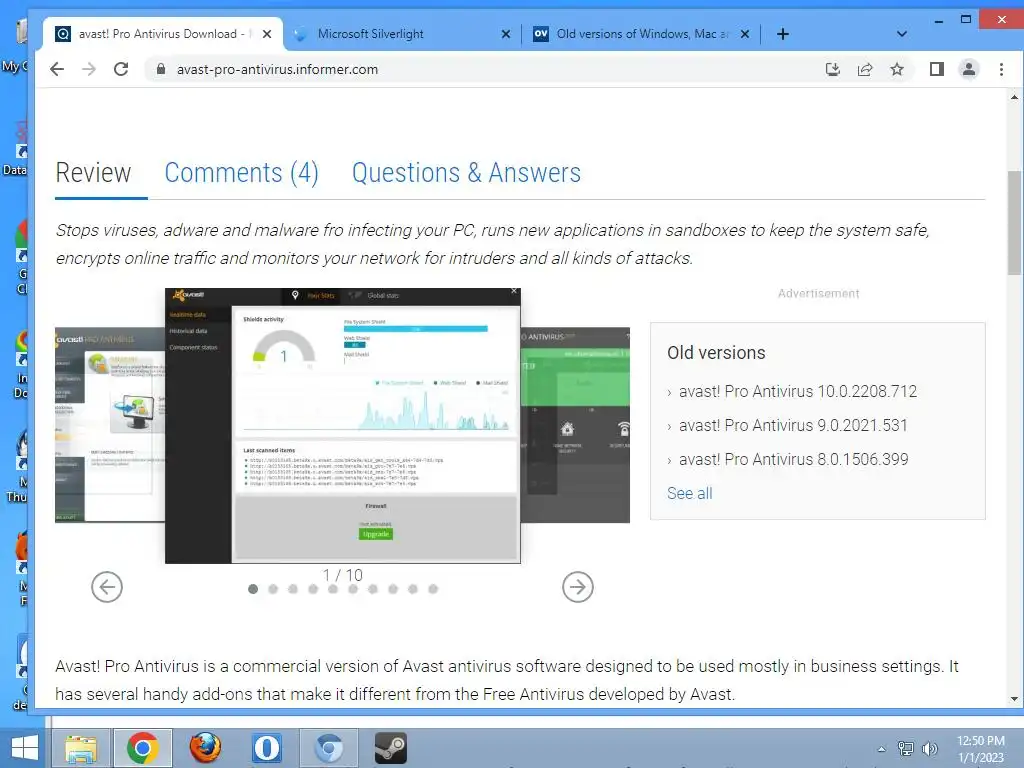
Task: Close the avast! Pro Antivirus Download tab
Action: click(x=266, y=34)
